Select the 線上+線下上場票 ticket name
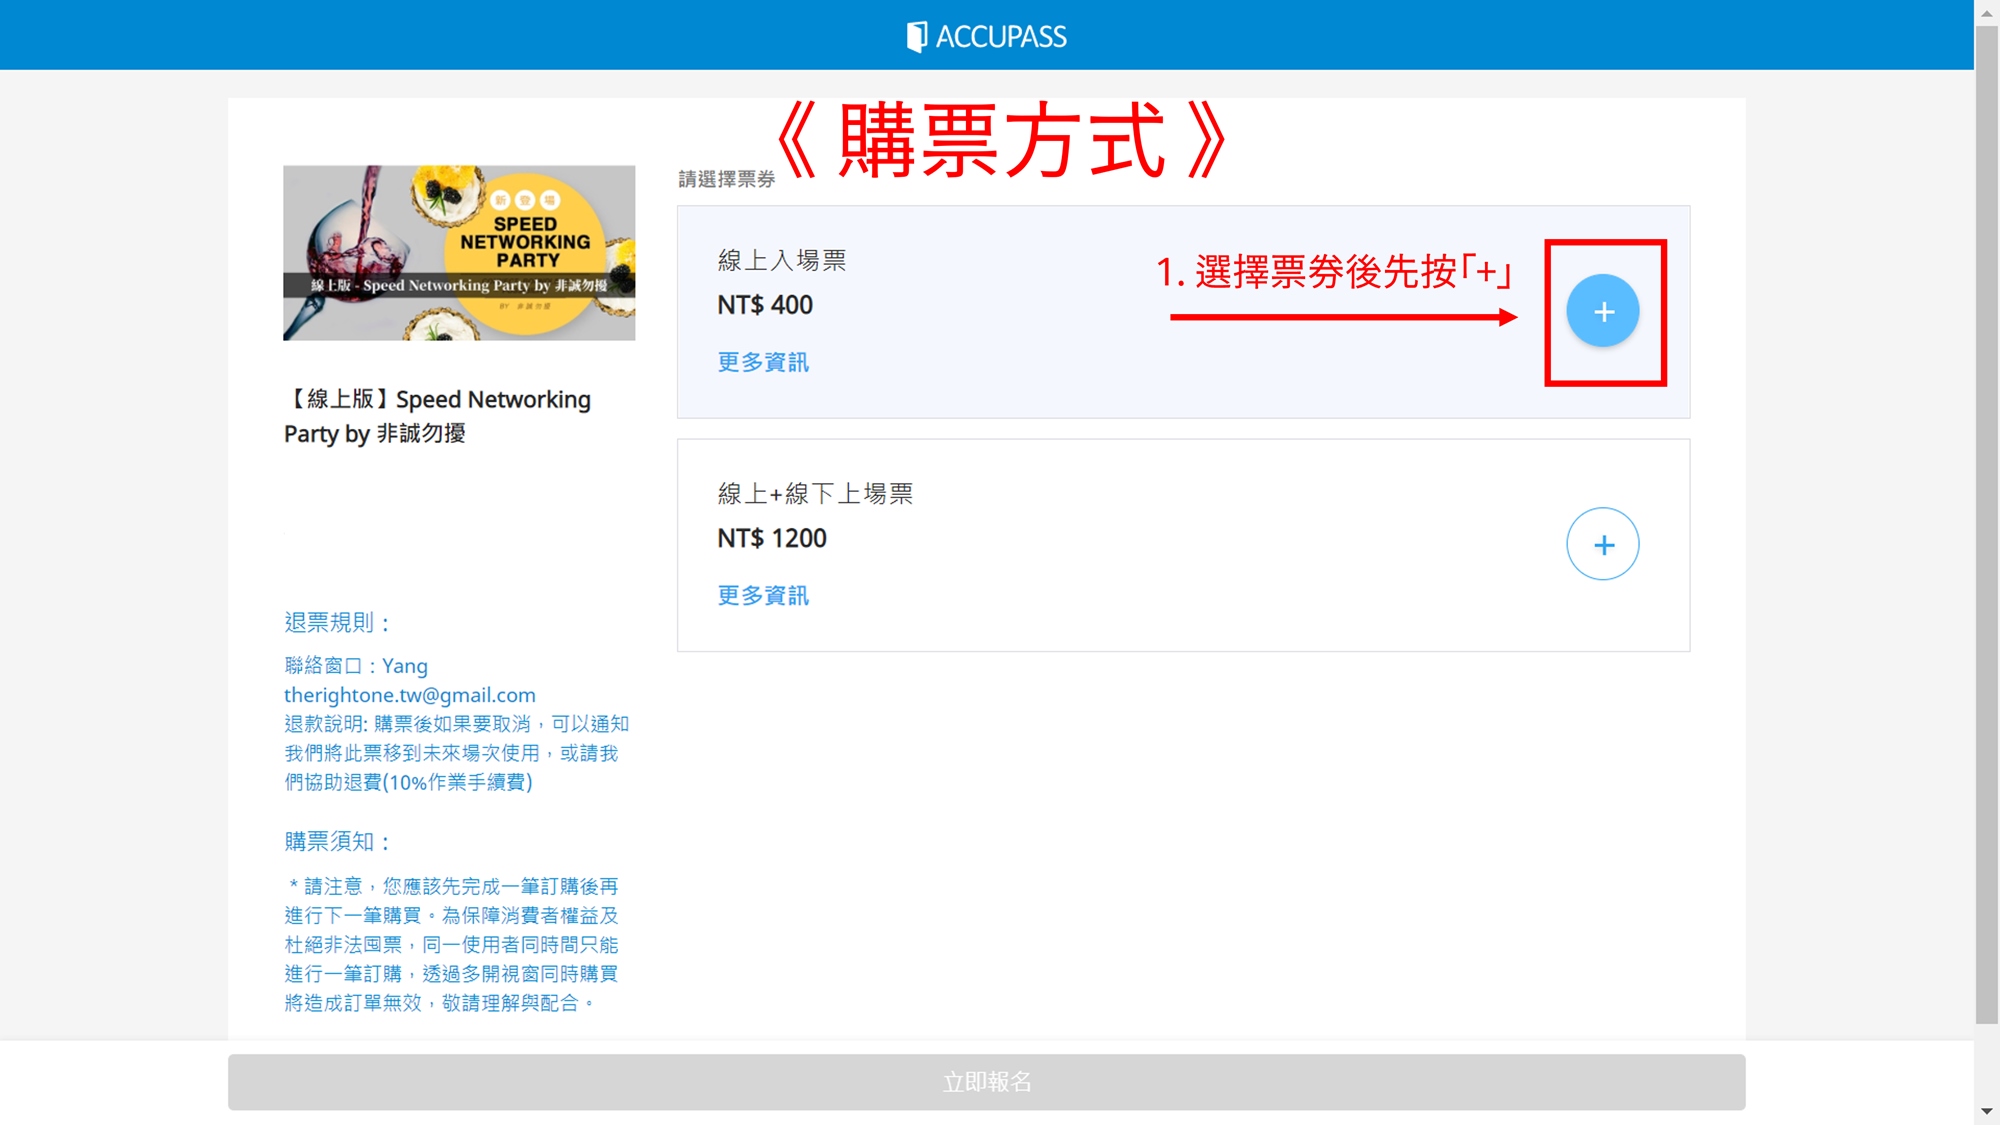Screen dimensions: 2000x1125 tap(815, 494)
